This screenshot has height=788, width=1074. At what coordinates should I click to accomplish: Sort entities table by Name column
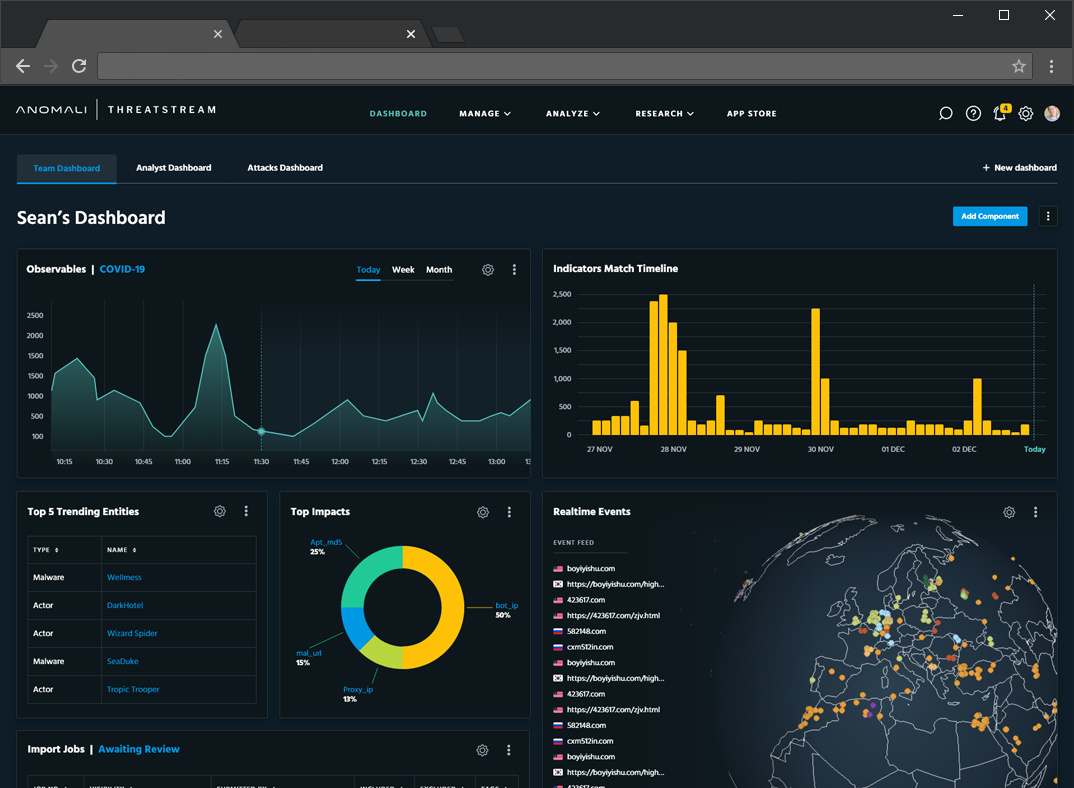point(122,550)
